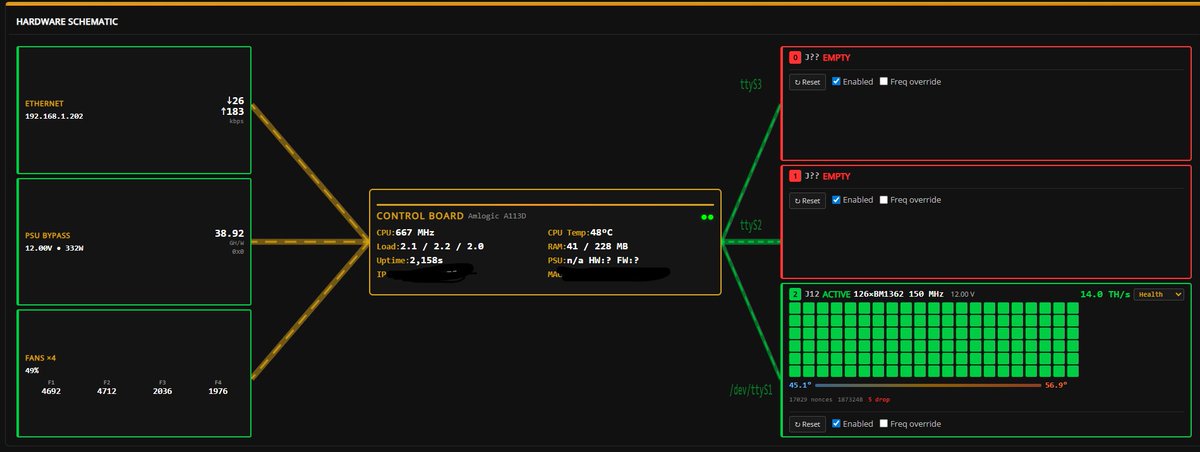The width and height of the screenshot is (1200, 452).
Task: Open the Health dropdown on J12 panel
Action: [x=1158, y=294]
